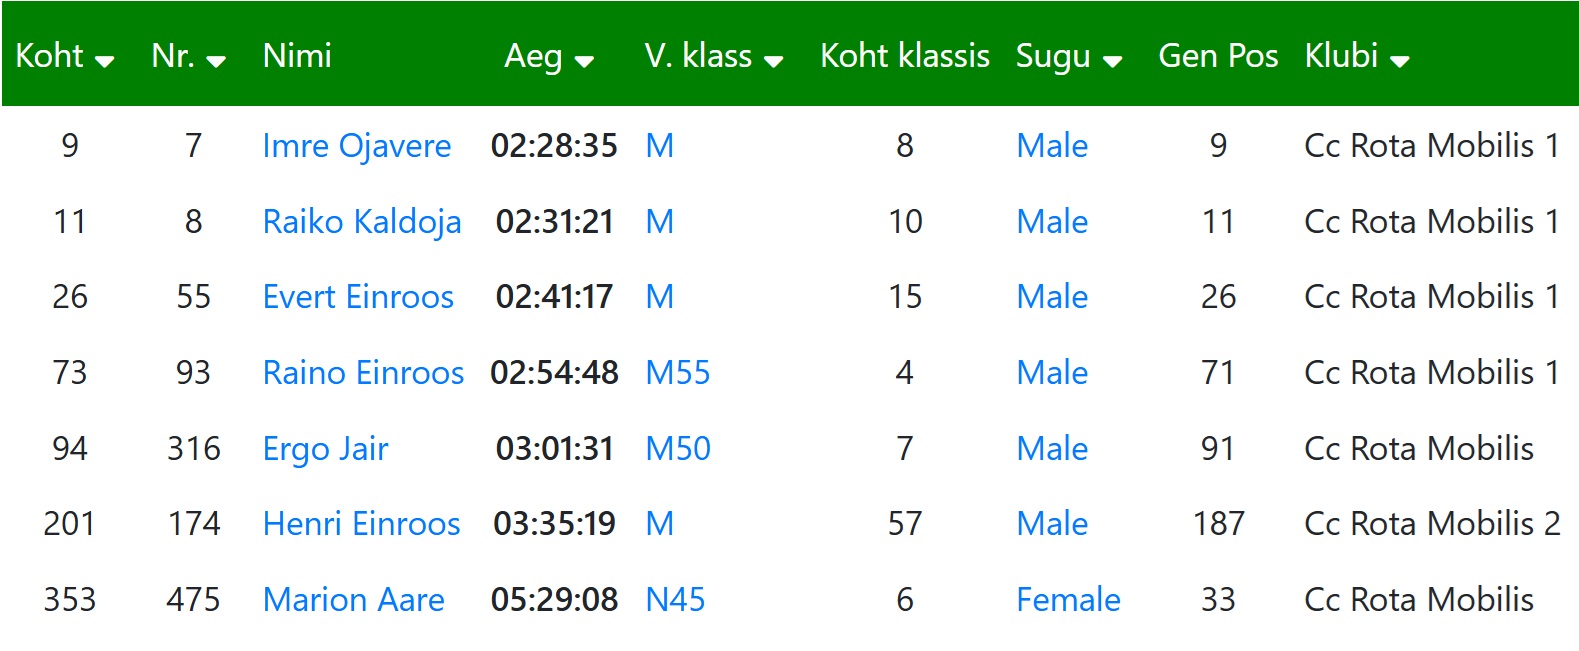
Task: Sort by the Koht column arrow
Action: pos(104,62)
